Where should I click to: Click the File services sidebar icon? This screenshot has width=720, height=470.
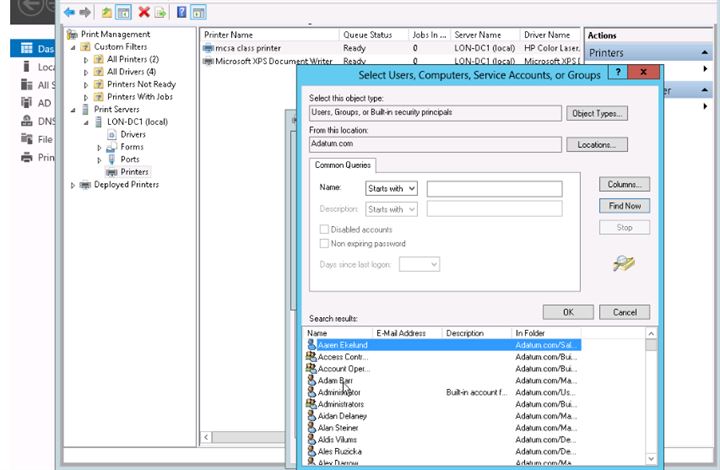point(27,139)
